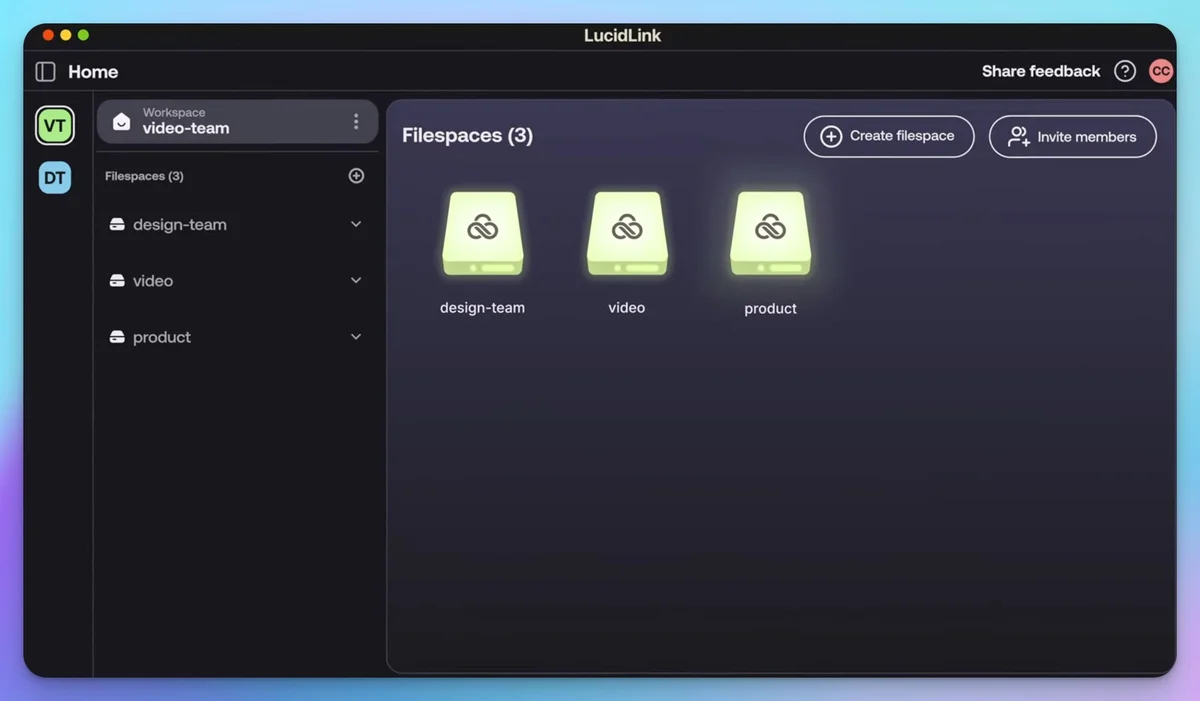Image resolution: width=1200 pixels, height=701 pixels.
Task: Click the Create filespace button
Action: pyautogui.click(x=888, y=136)
